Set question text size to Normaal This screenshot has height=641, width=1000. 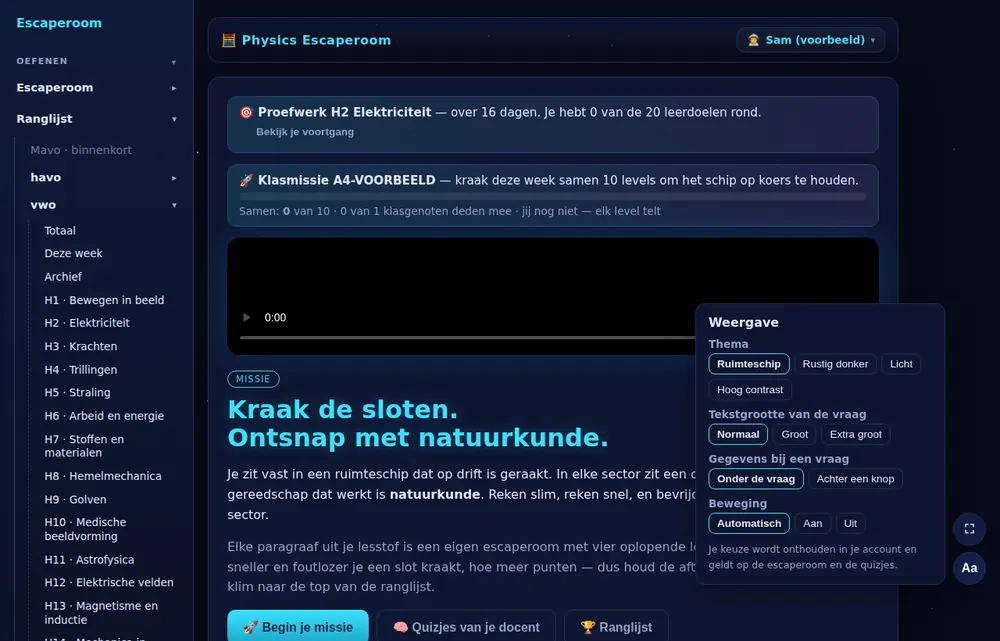tap(738, 434)
